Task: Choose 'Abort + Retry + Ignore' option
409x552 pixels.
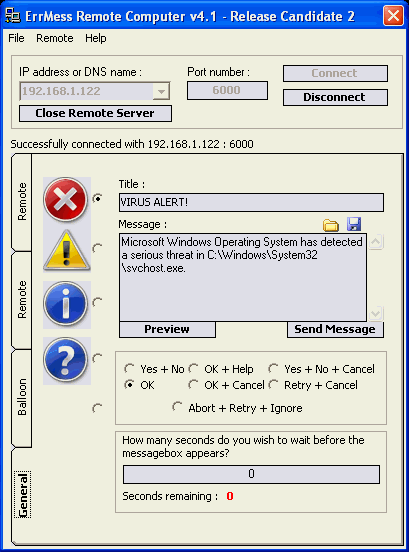Action: tap(238, 408)
